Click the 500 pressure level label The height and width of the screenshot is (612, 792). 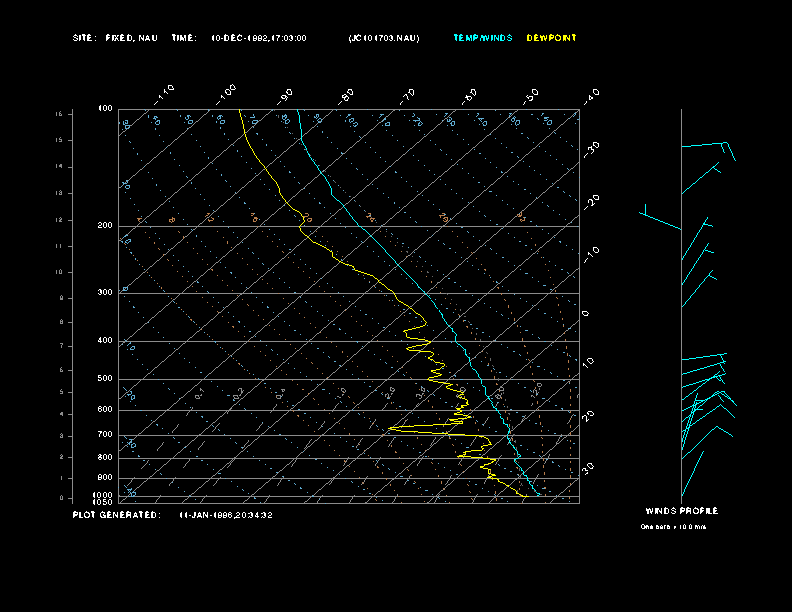pos(105,379)
